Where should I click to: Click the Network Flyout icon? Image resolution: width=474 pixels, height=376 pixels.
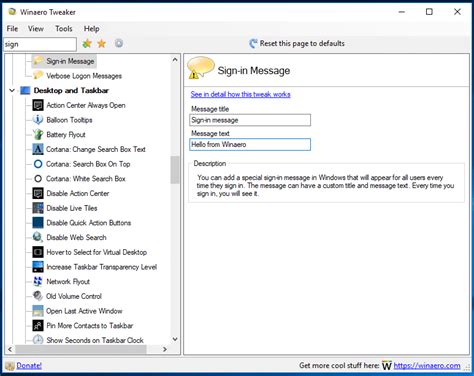coord(38,282)
